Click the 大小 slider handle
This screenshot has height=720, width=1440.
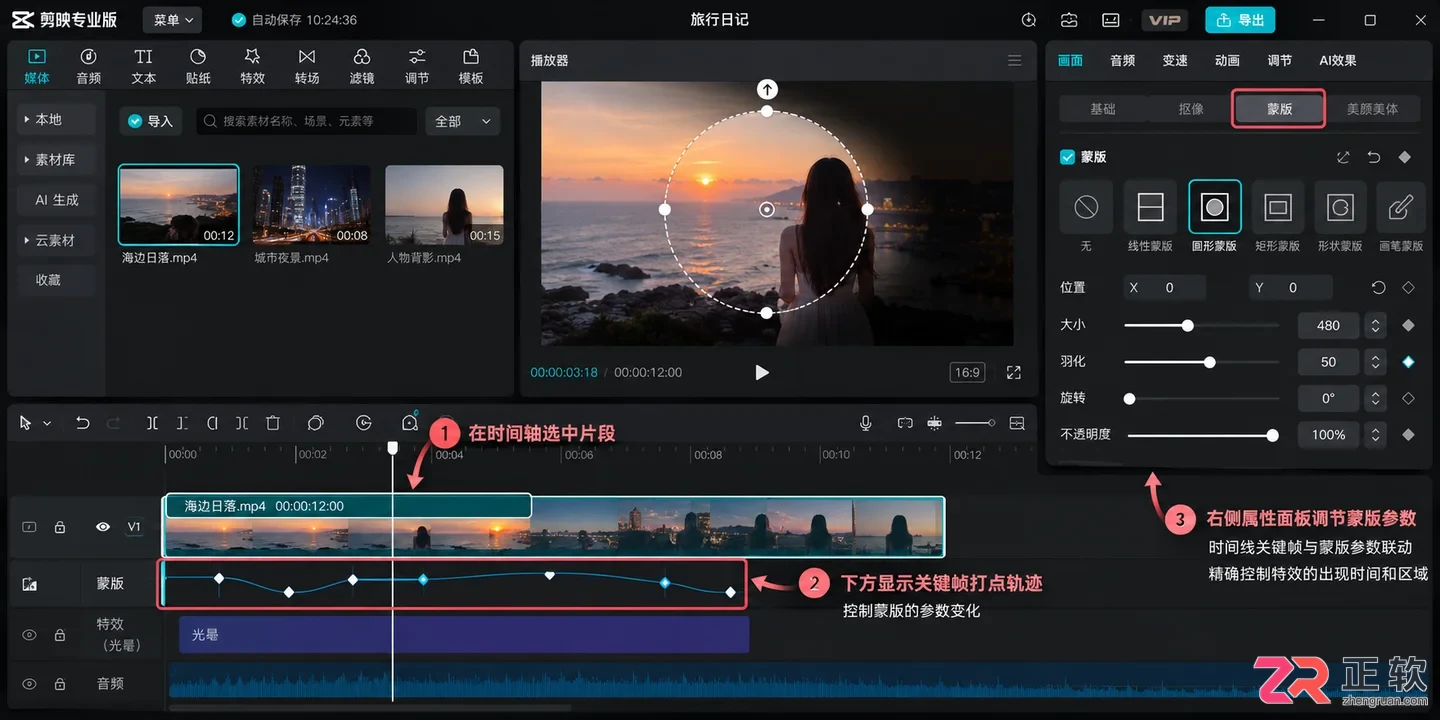pyautogui.click(x=1188, y=325)
